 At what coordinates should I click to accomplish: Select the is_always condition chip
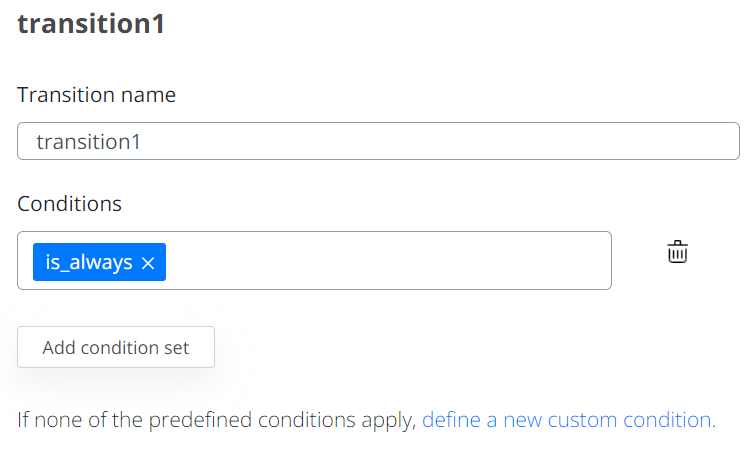pos(90,262)
